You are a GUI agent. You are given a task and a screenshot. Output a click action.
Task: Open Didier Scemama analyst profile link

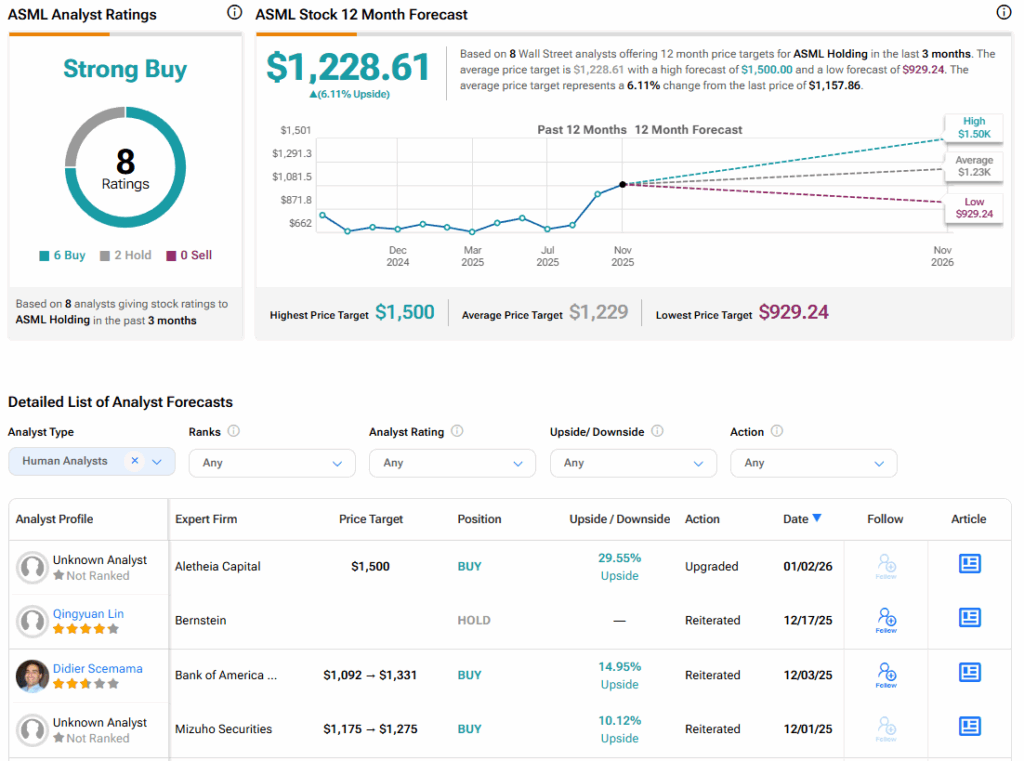[97, 668]
